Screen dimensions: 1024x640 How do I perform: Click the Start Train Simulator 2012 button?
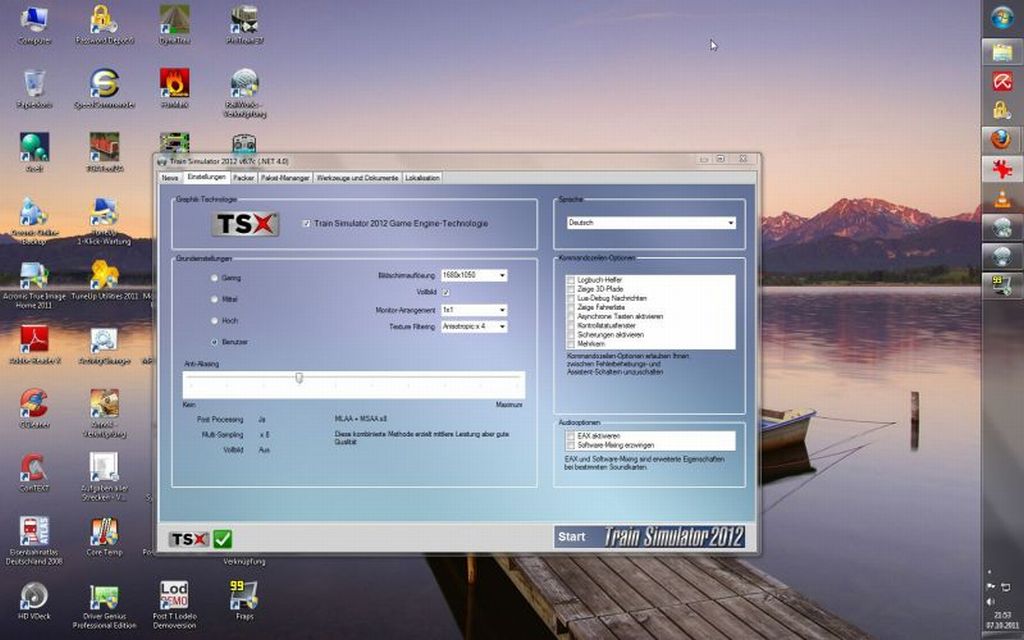click(x=650, y=537)
